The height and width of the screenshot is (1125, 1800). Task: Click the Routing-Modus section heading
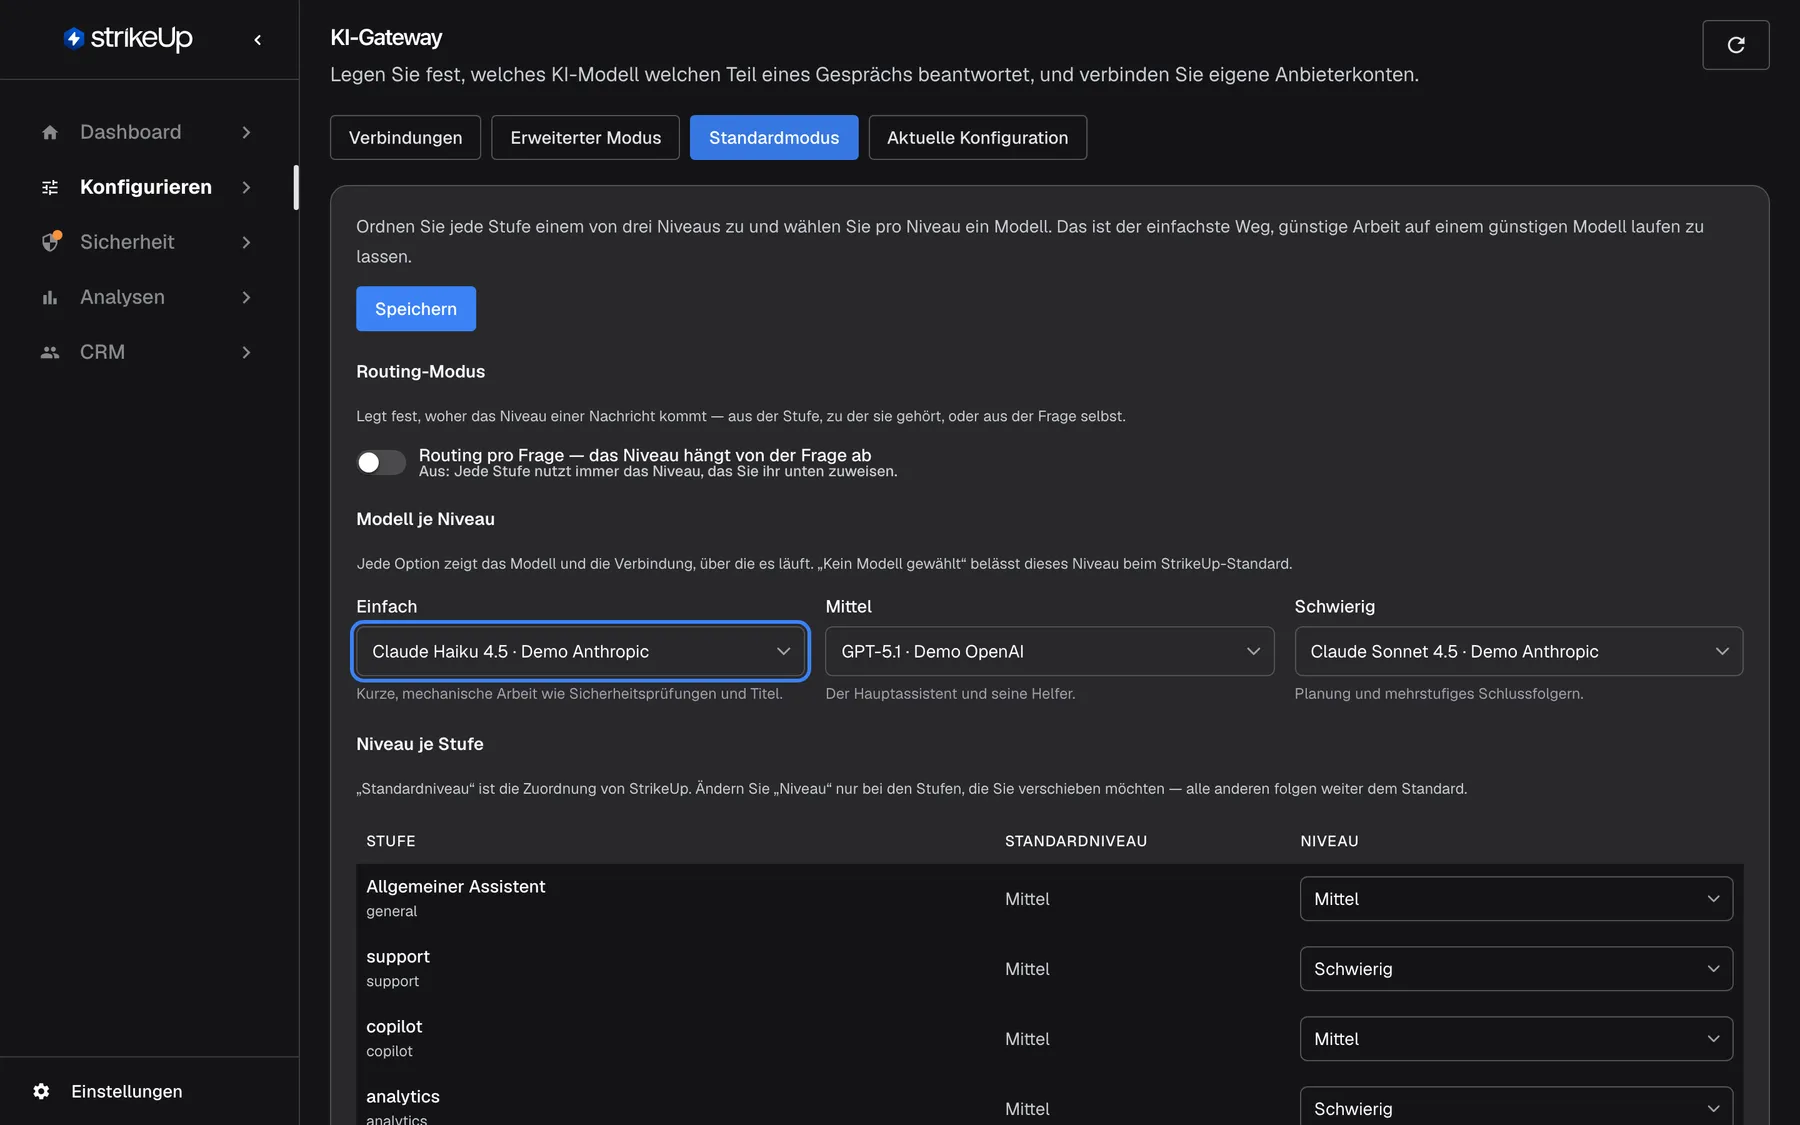pos(420,371)
